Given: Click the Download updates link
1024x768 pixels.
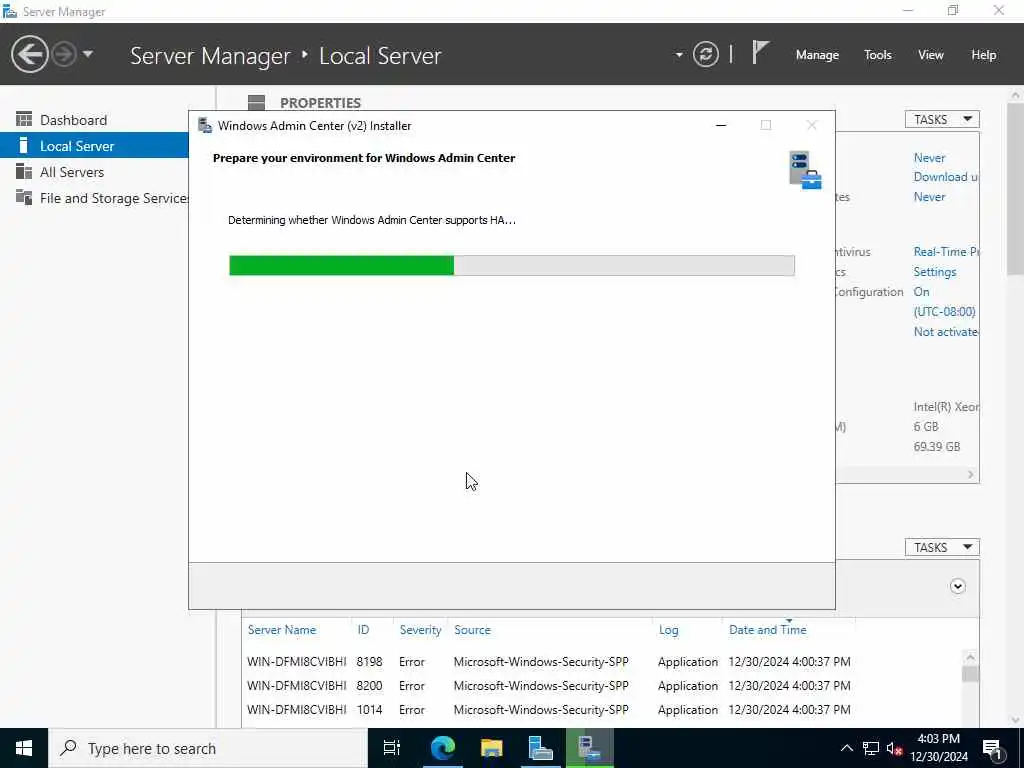Looking at the screenshot, I should (x=946, y=177).
